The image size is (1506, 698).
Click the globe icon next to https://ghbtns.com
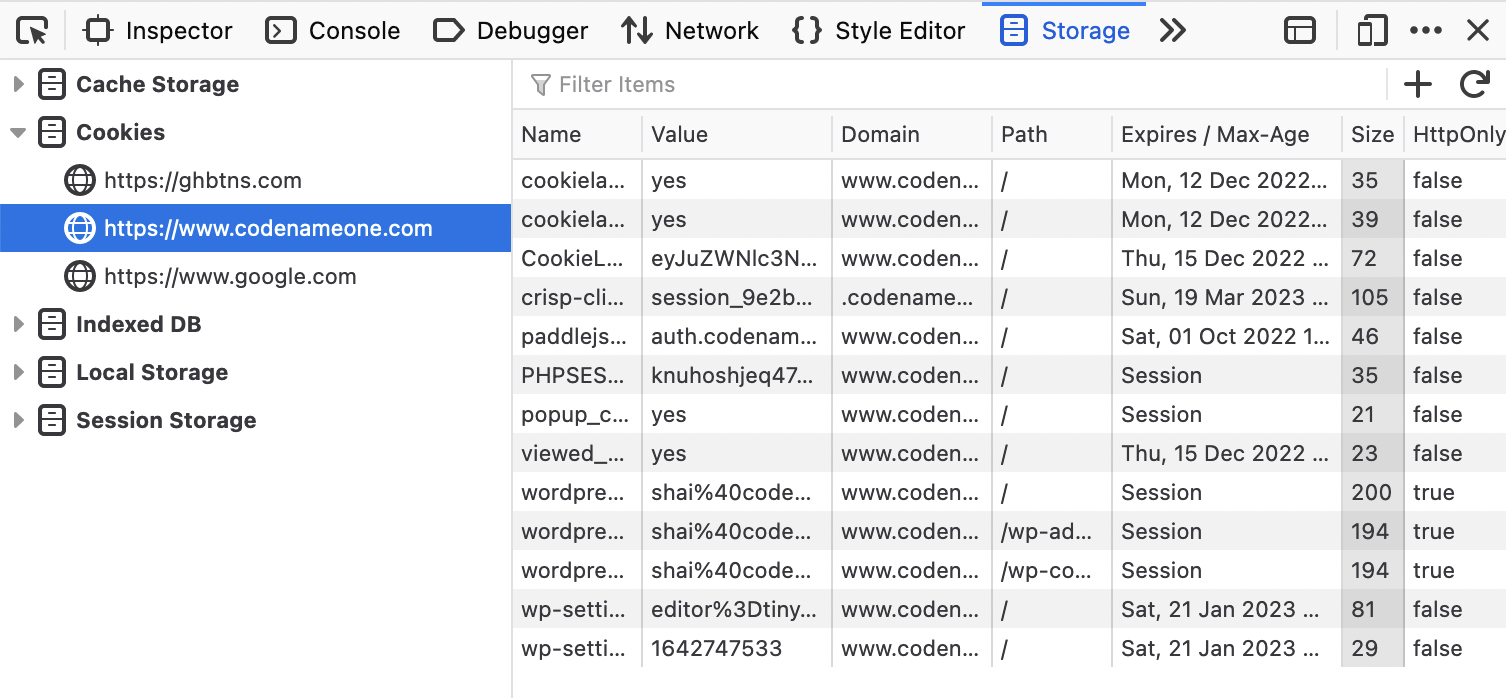pyautogui.click(x=80, y=180)
